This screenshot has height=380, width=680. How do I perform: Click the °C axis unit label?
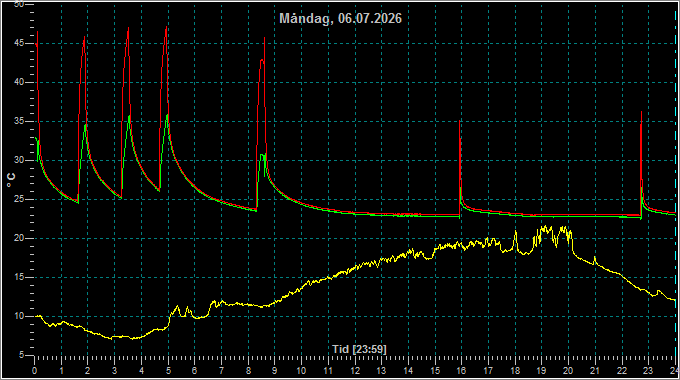click(11, 180)
